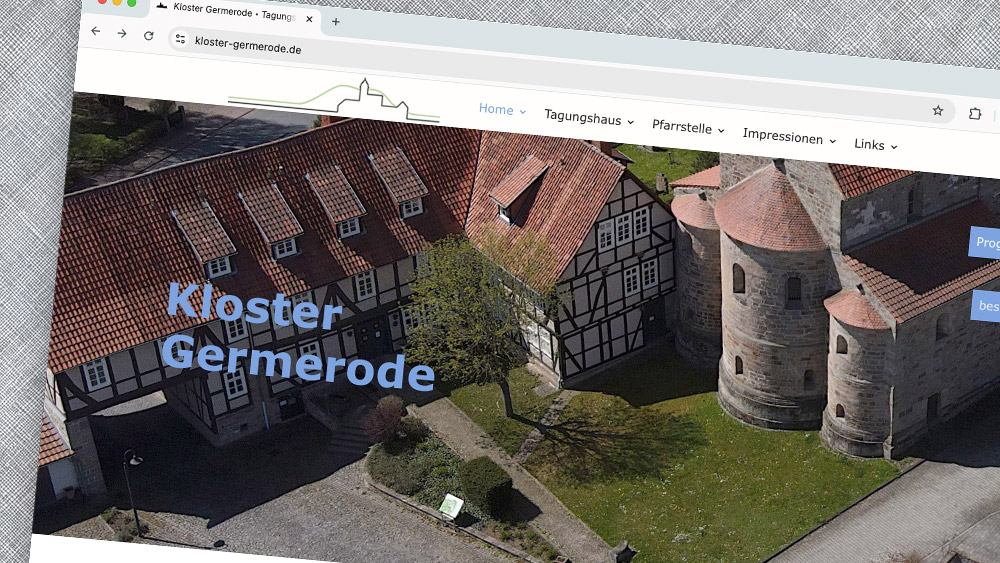Image resolution: width=1000 pixels, height=563 pixels.
Task: Click the blue 'Prog' button at right edge
Action: click(984, 242)
